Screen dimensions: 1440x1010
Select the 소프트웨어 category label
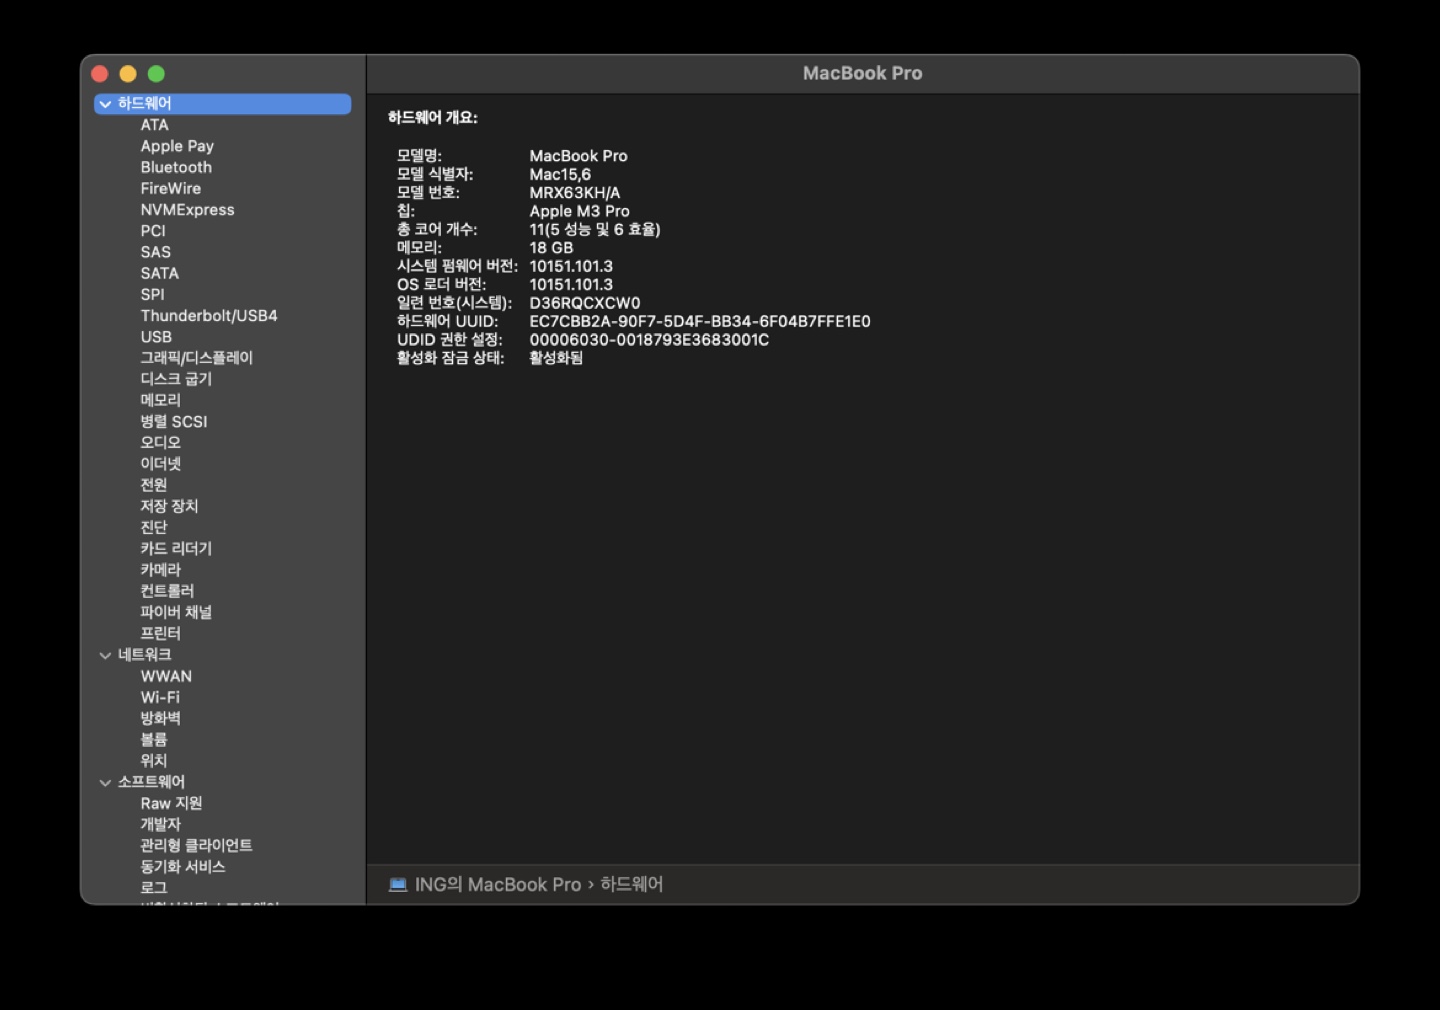[x=151, y=782]
